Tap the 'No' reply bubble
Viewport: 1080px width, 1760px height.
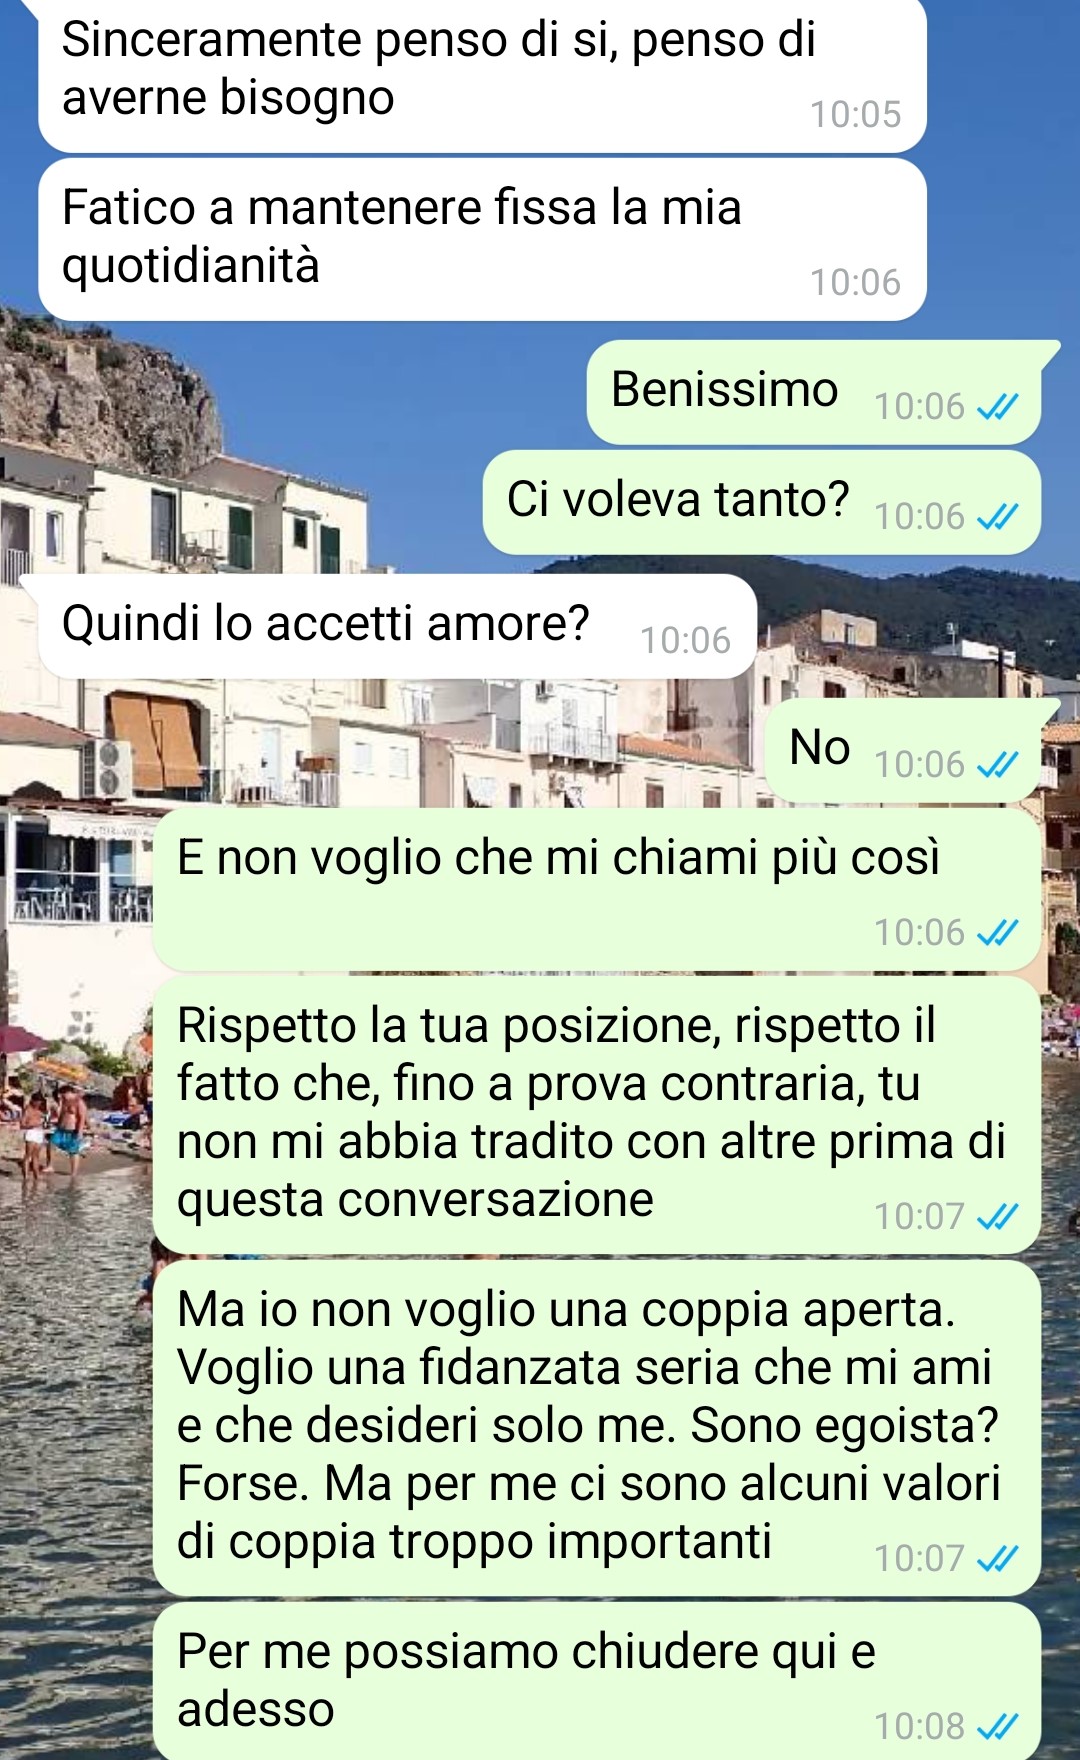[x=910, y=750]
